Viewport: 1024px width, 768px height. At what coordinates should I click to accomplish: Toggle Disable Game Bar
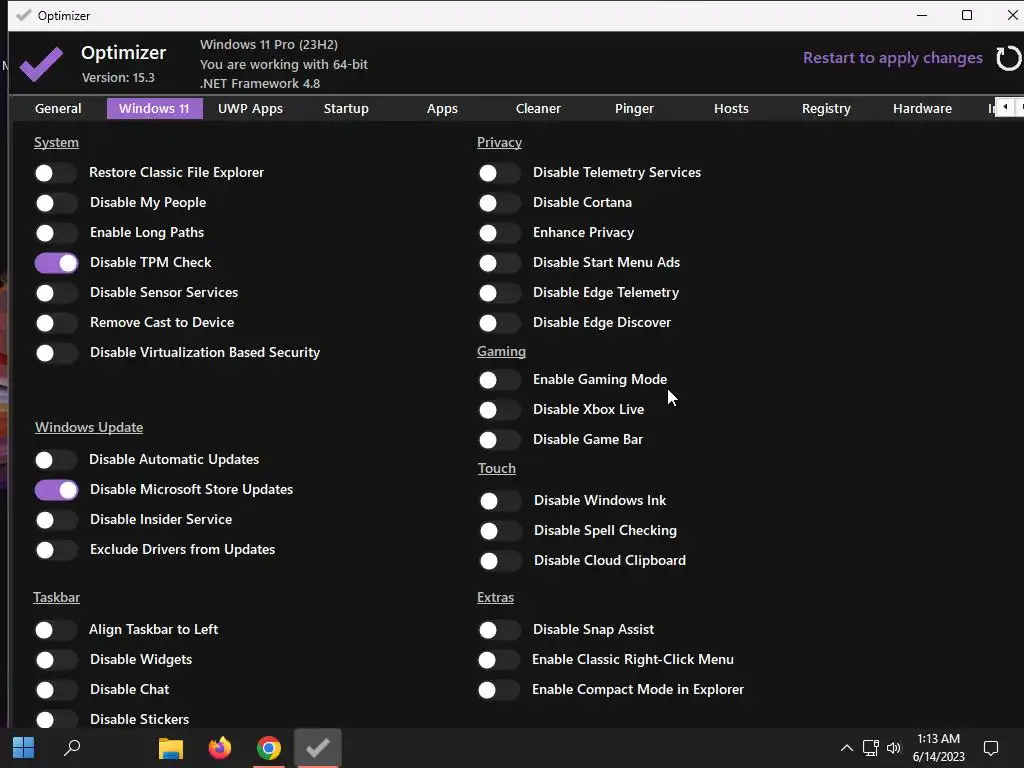(x=500, y=440)
